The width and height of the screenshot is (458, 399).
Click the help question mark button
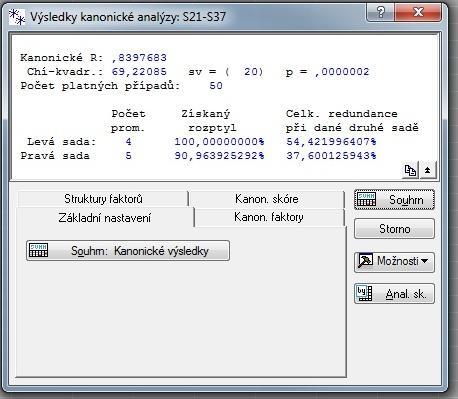click(x=380, y=13)
